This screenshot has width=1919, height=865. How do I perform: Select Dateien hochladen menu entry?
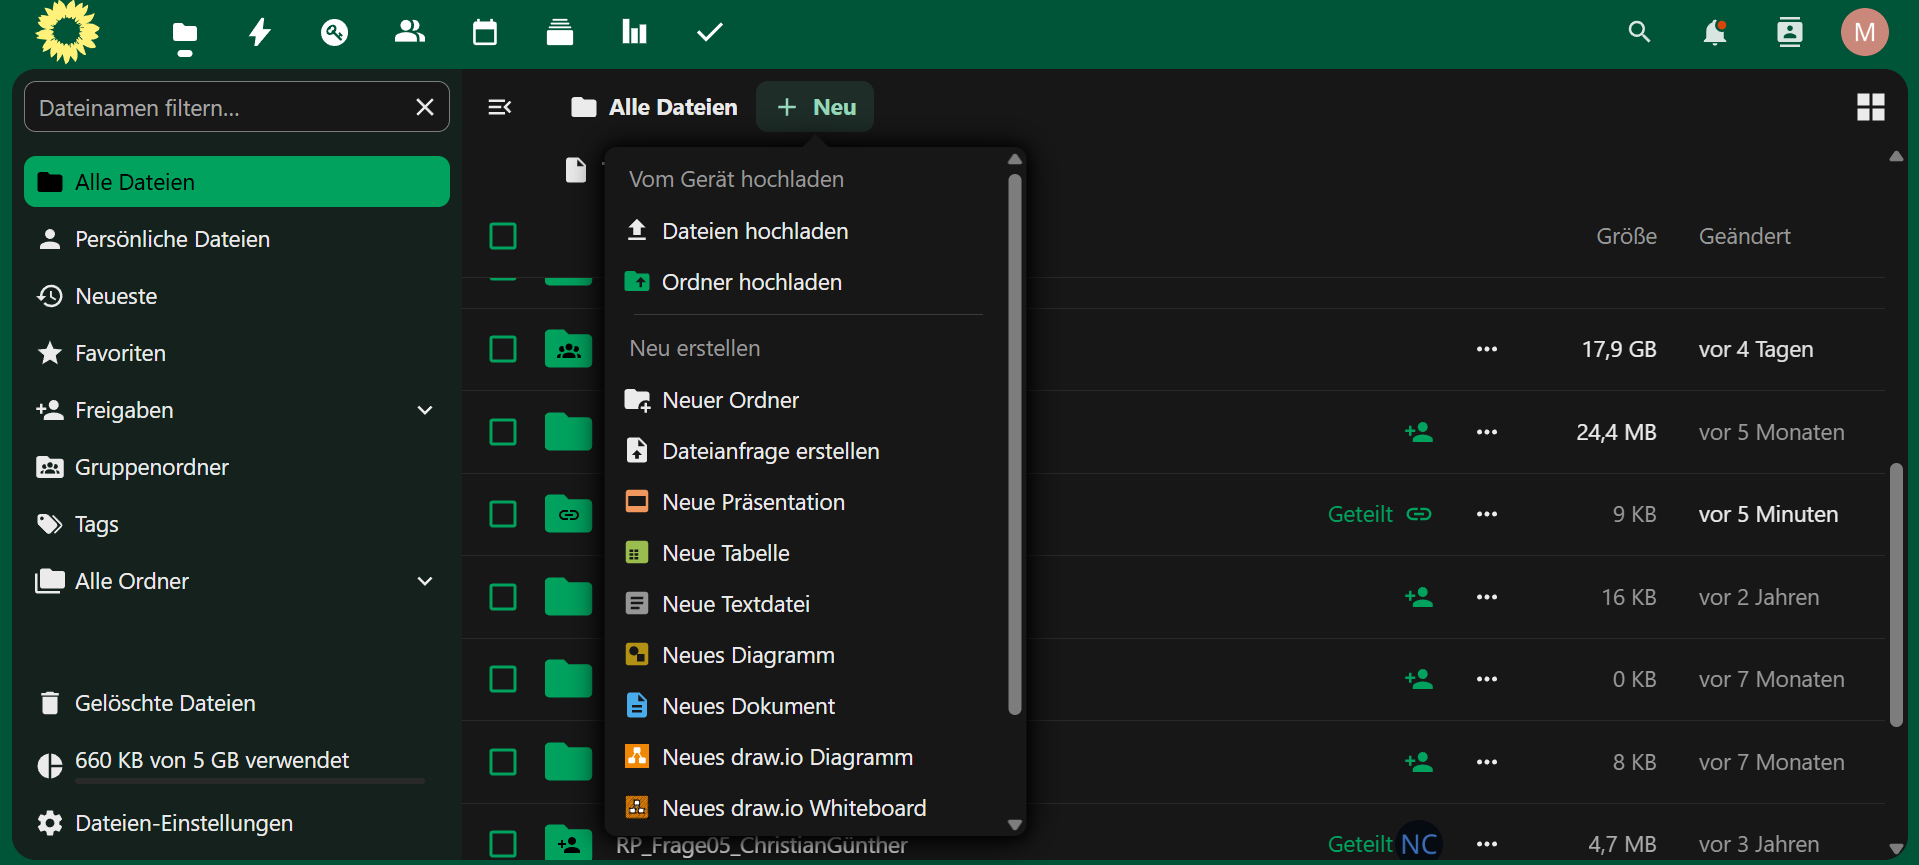pos(755,231)
